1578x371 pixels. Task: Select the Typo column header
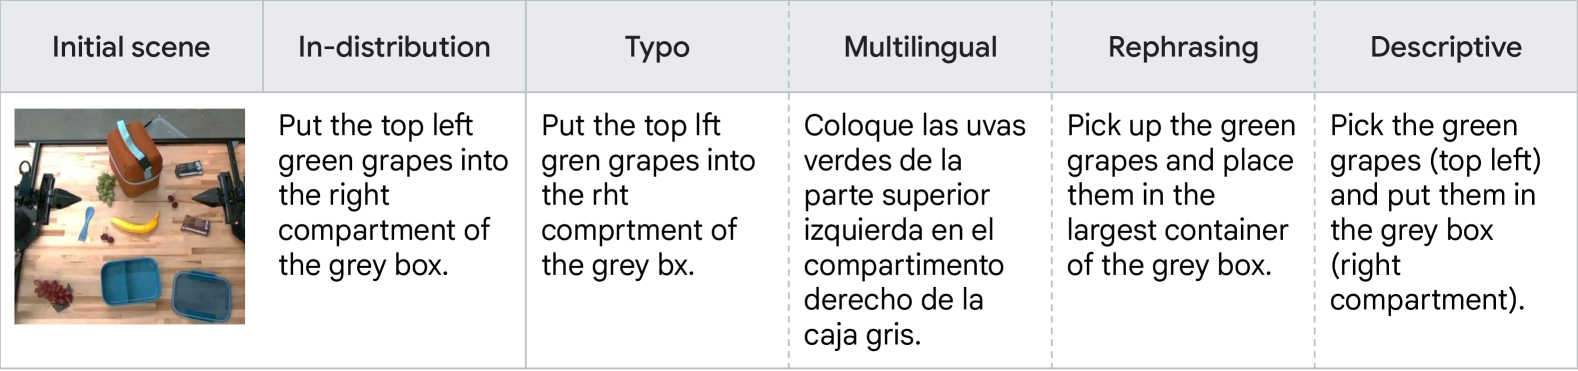pos(657,47)
